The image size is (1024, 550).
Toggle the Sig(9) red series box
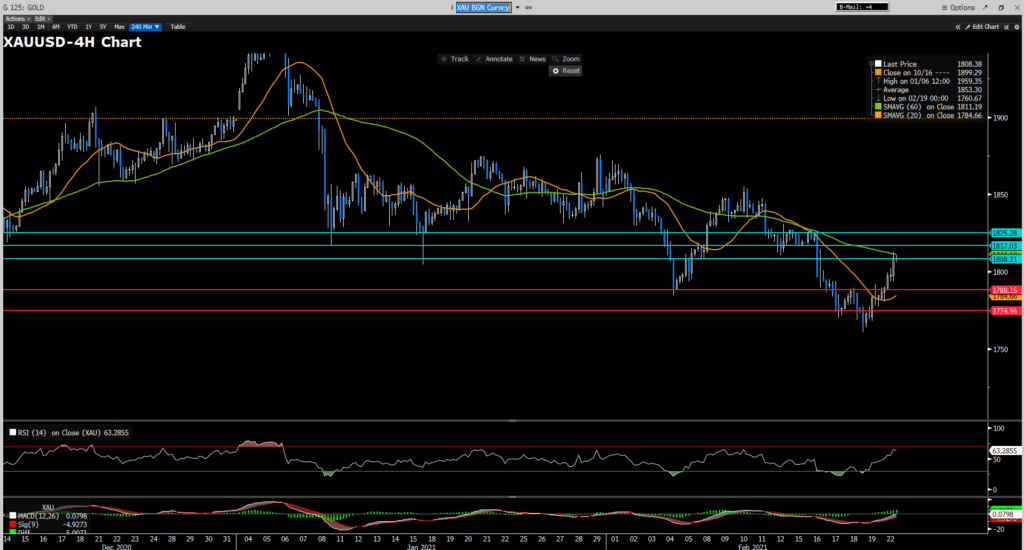coord(12,525)
